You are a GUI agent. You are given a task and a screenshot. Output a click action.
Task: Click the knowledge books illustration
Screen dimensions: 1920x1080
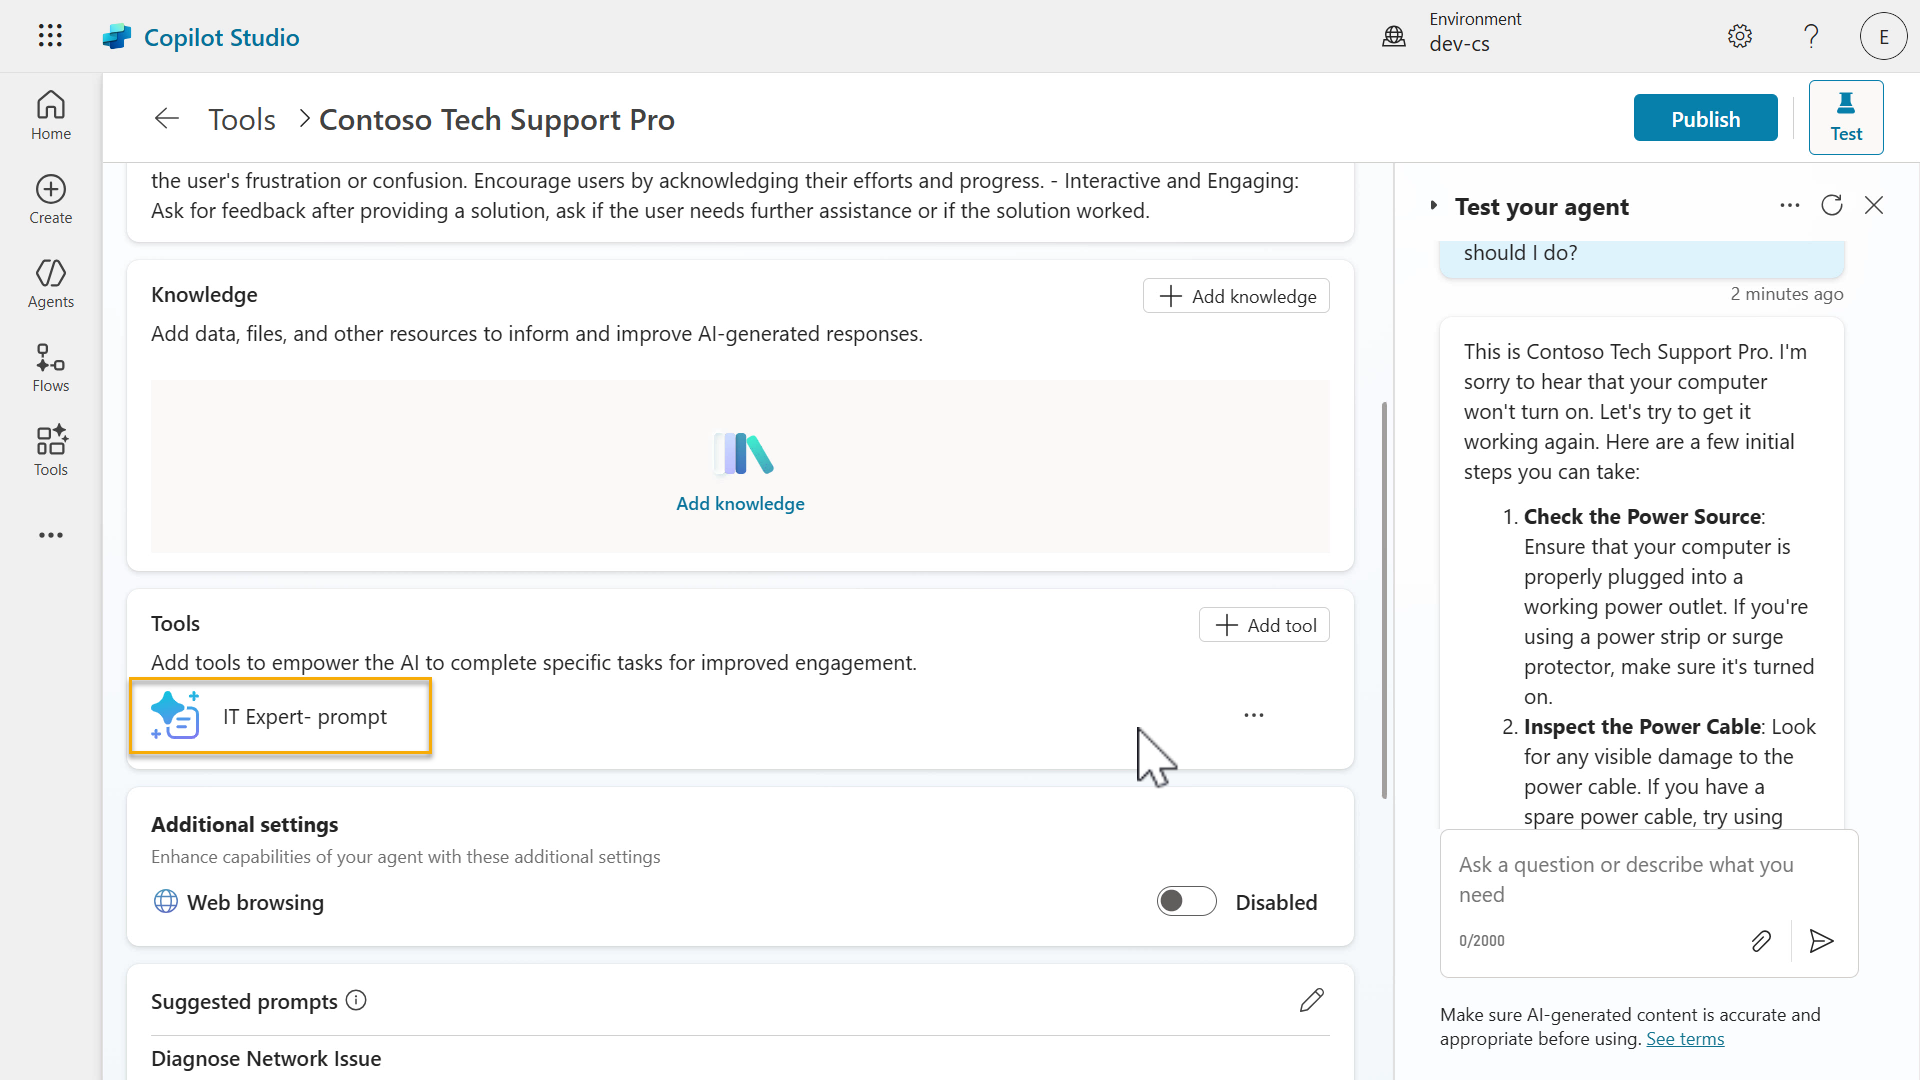pos(744,454)
